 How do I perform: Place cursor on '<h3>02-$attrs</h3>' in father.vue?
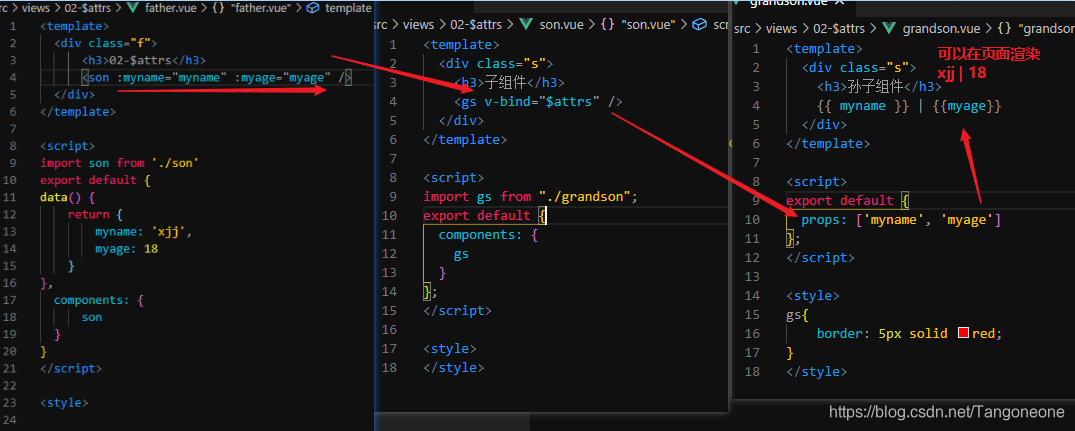(143, 60)
